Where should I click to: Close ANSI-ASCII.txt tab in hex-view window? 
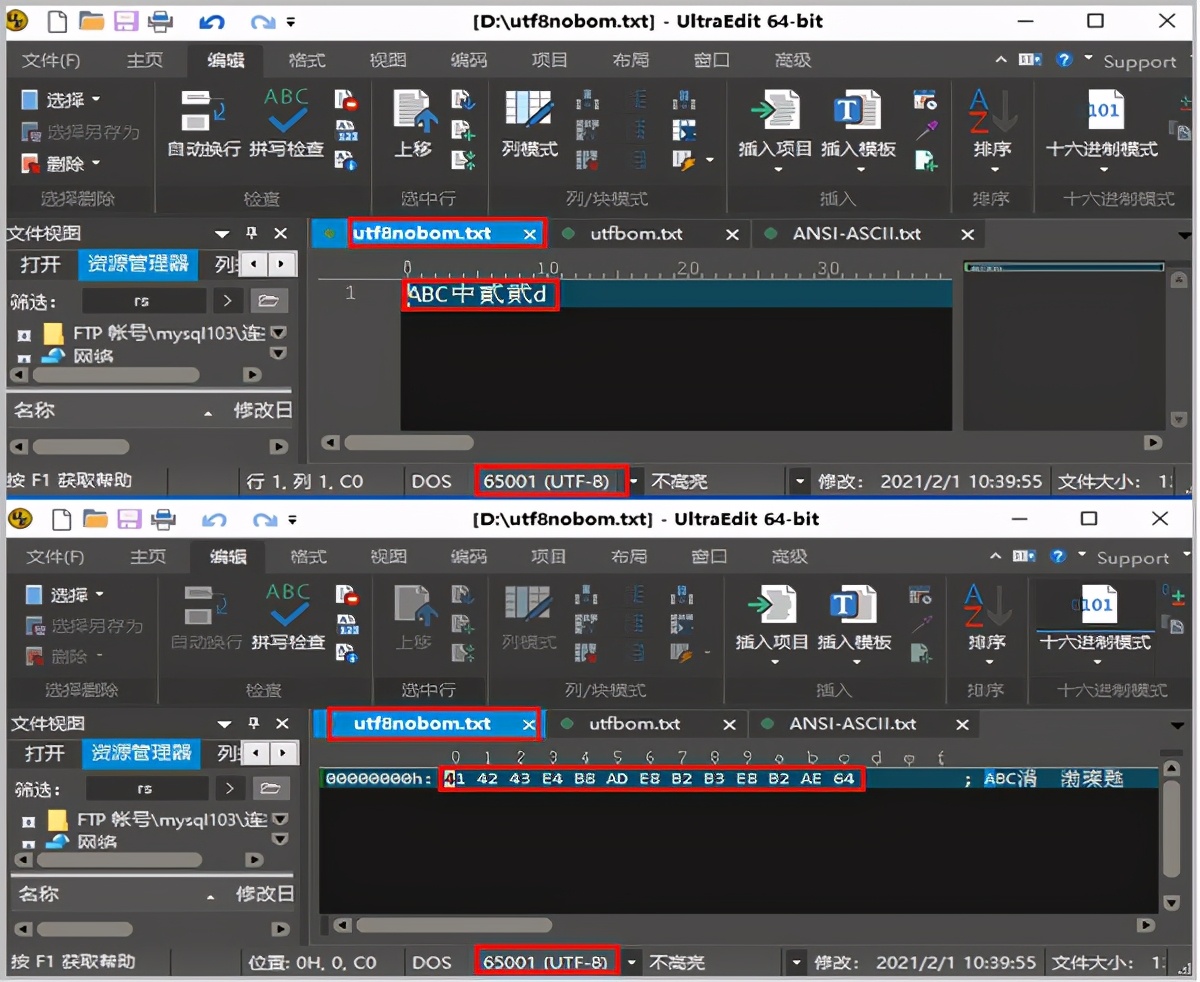coord(962,724)
